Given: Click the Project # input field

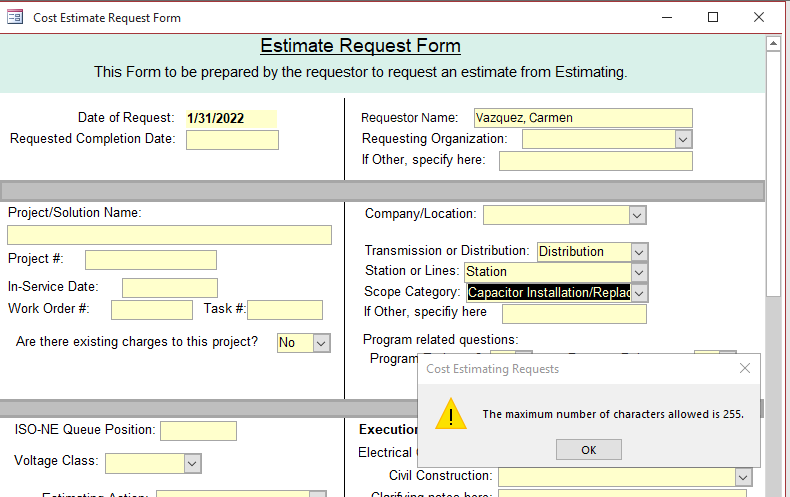Looking at the screenshot, I should tap(150, 260).
